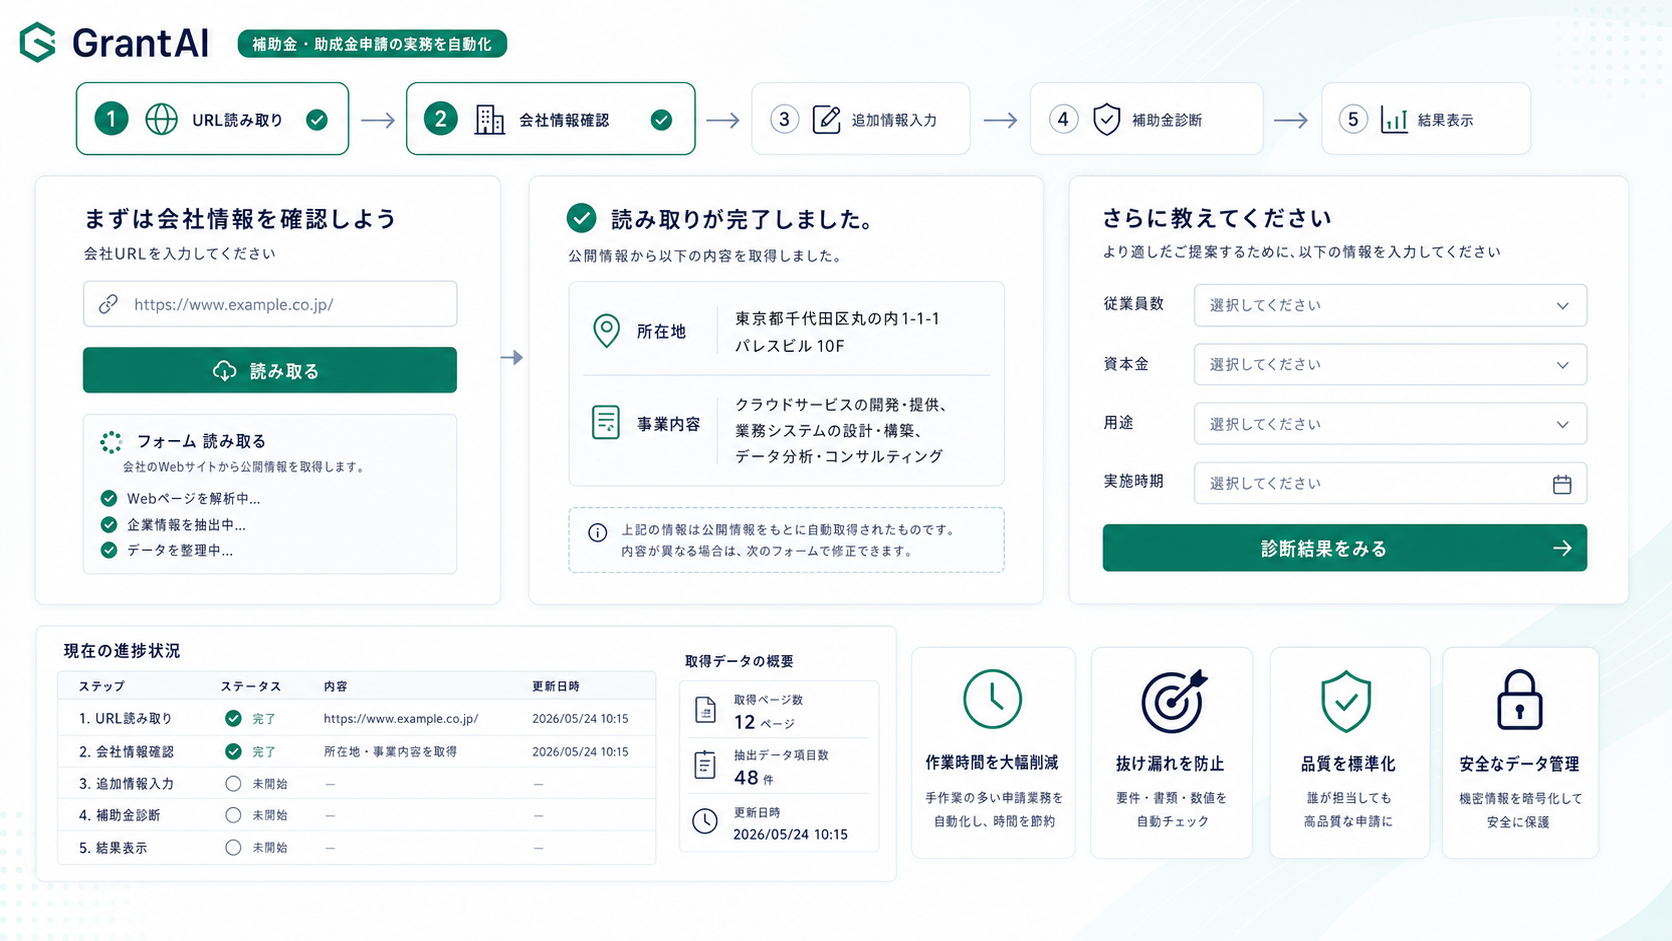Open the 資本金 dropdown

click(x=1390, y=364)
